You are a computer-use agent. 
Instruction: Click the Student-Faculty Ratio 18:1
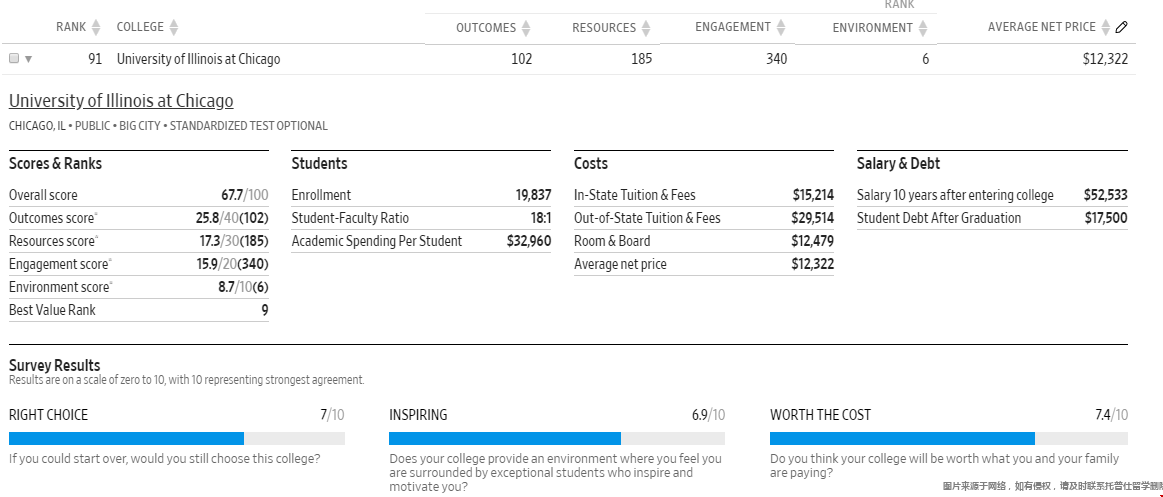coord(539,218)
